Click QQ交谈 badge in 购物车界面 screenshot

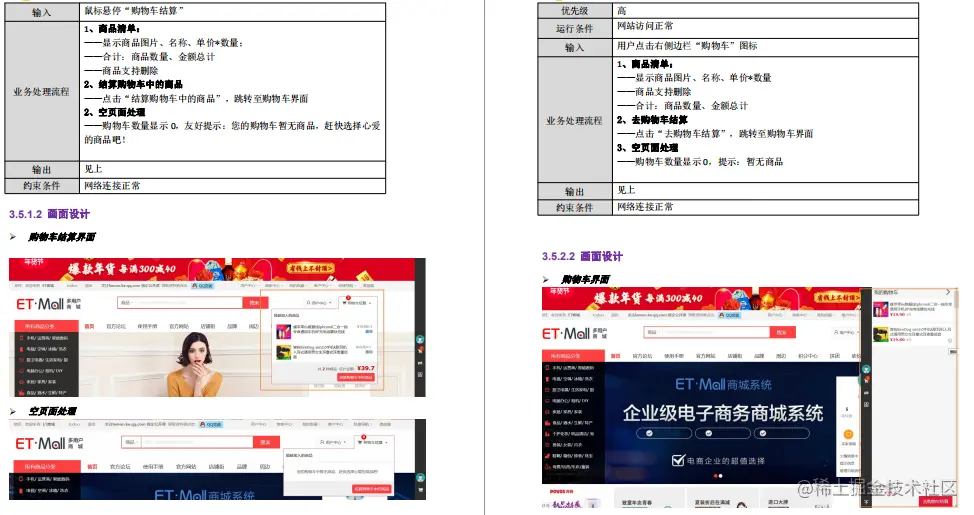tap(729, 316)
